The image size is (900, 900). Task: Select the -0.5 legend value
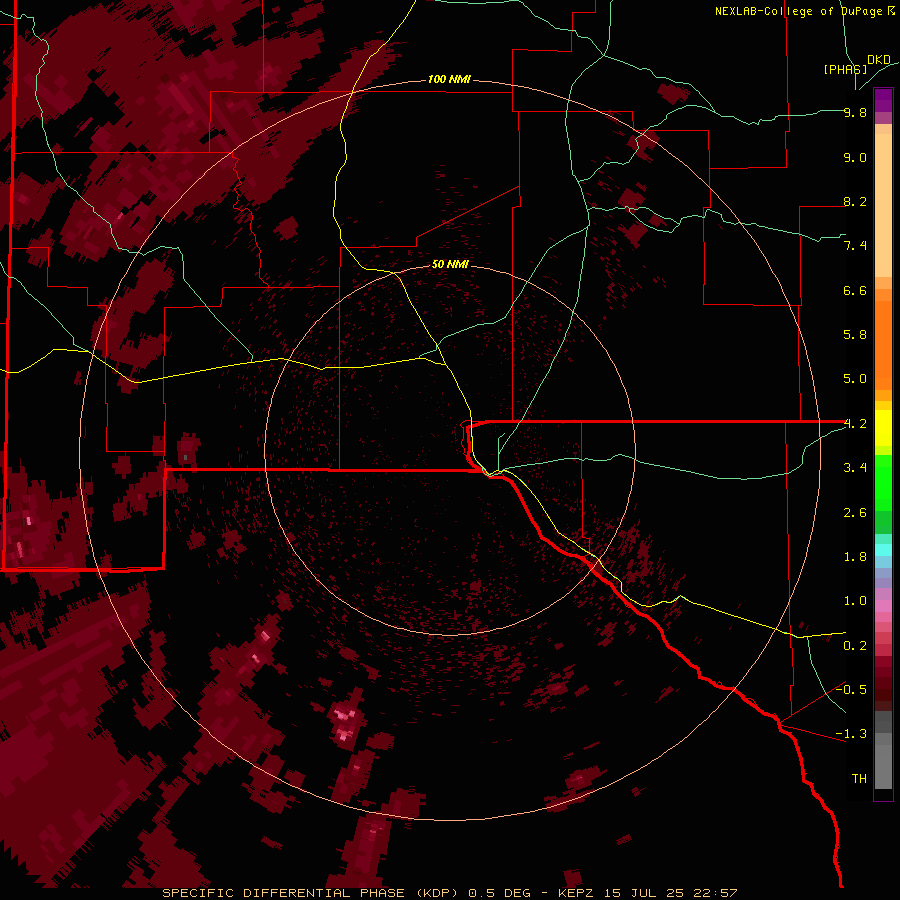pos(851,690)
